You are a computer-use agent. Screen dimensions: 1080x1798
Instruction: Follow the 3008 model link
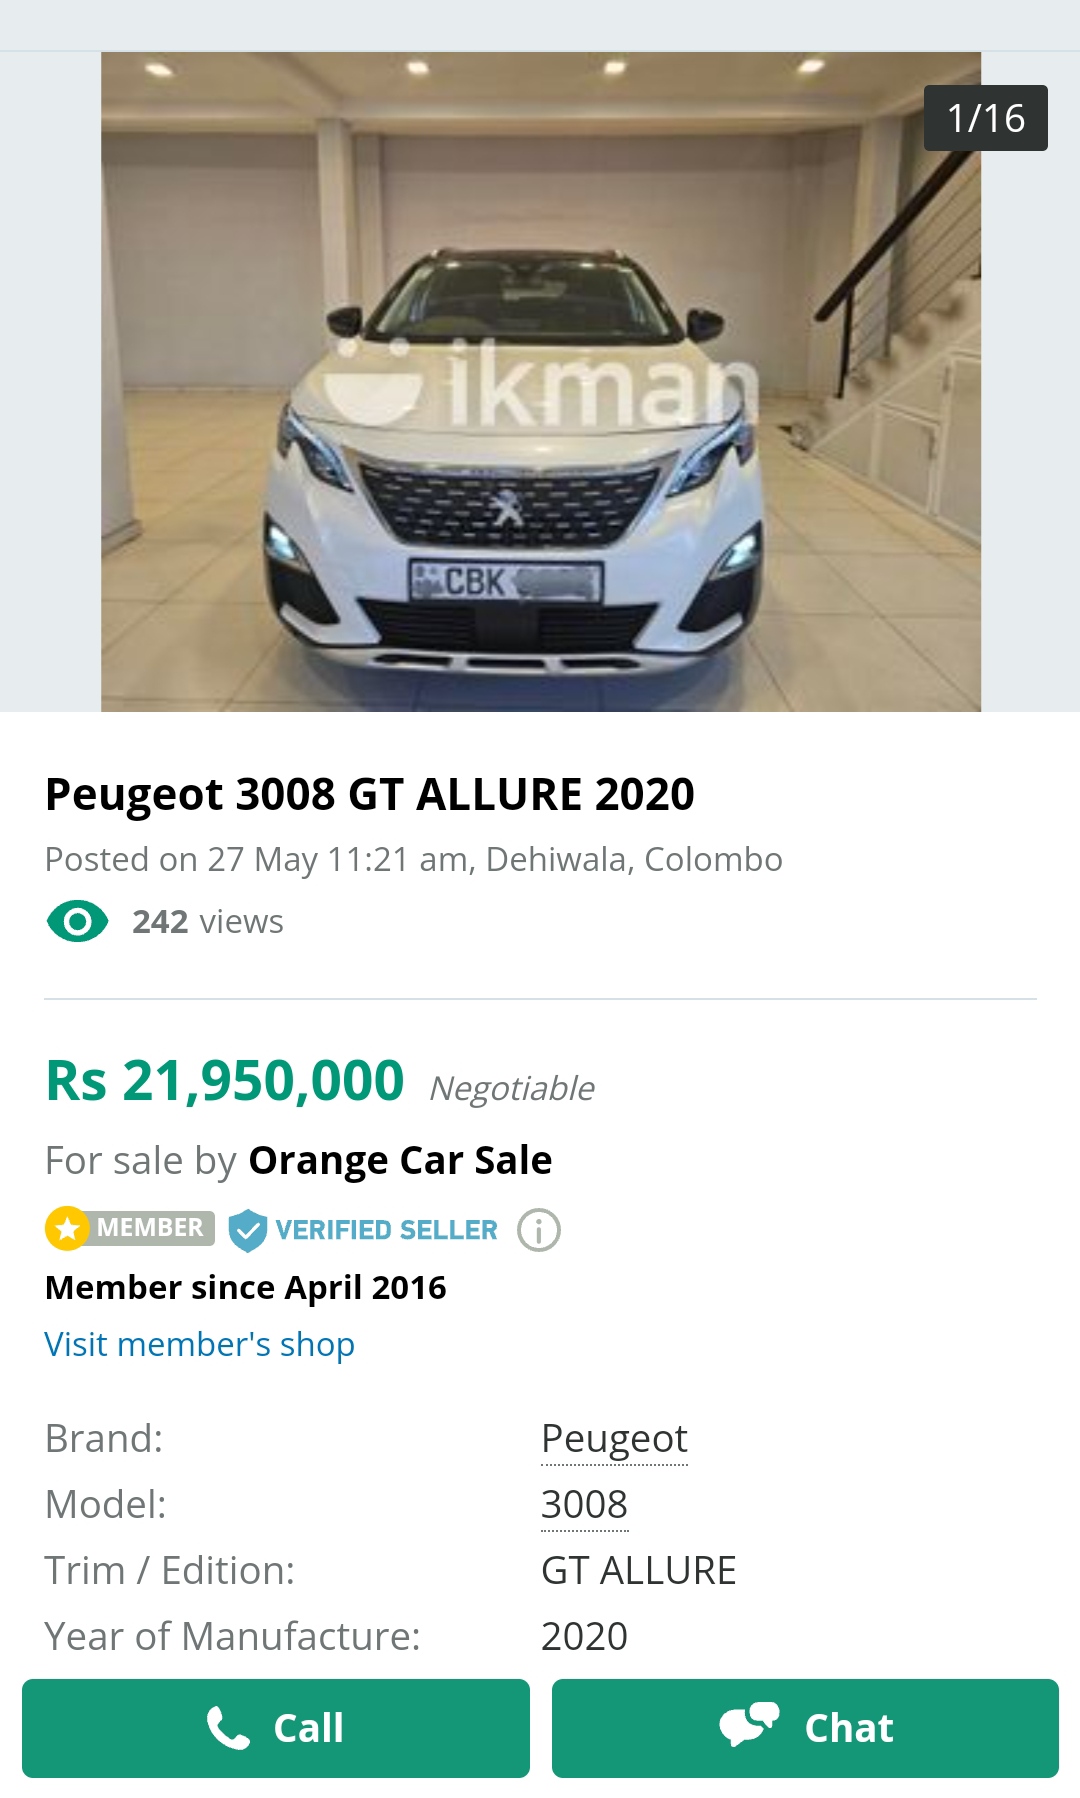pyautogui.click(x=584, y=1505)
